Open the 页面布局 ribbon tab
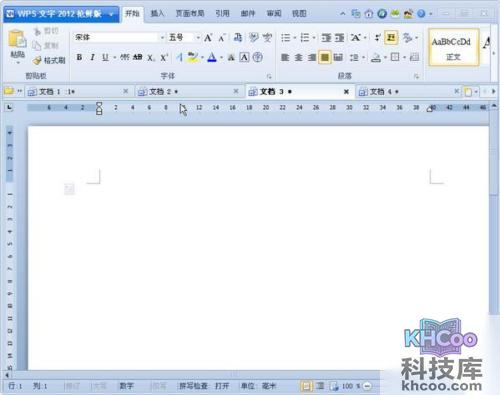 pos(190,14)
